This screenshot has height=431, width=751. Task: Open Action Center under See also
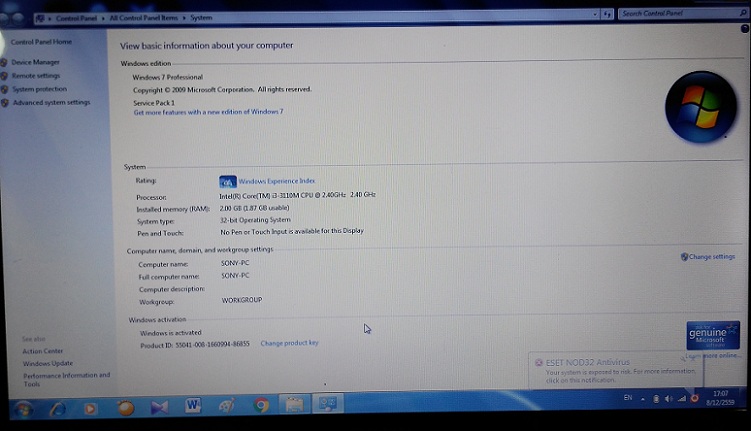[x=43, y=351]
